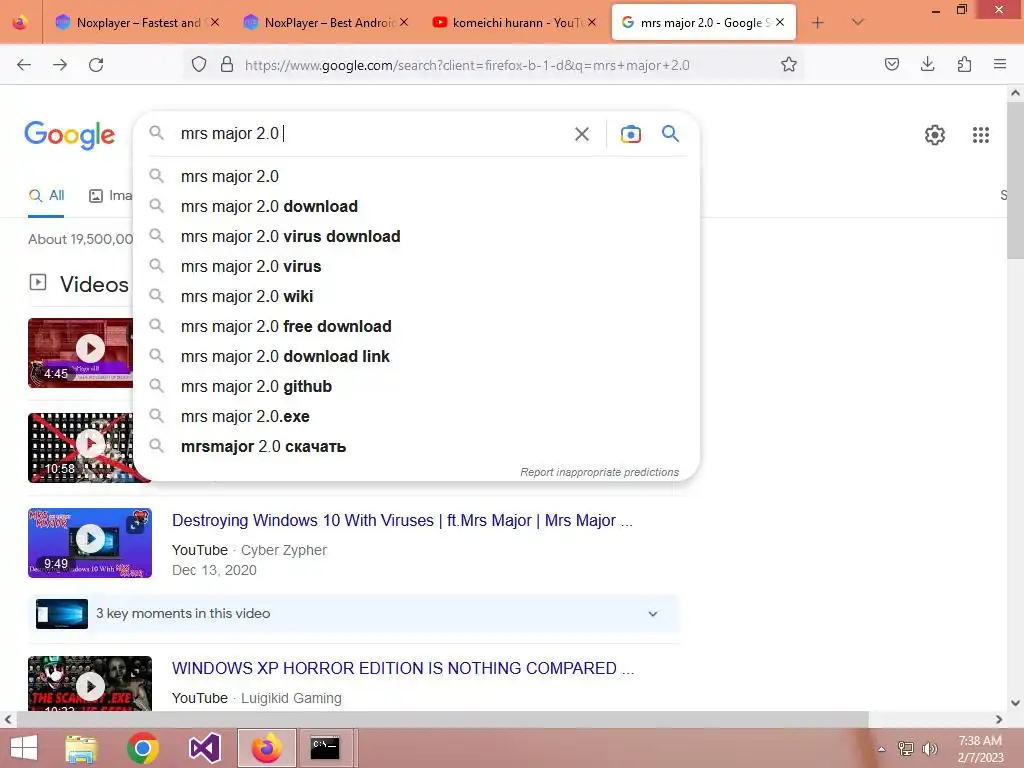Image resolution: width=1024 pixels, height=768 pixels.
Task: Choose suggestion 'mrs major 2.0 virus'
Action: (x=416, y=266)
